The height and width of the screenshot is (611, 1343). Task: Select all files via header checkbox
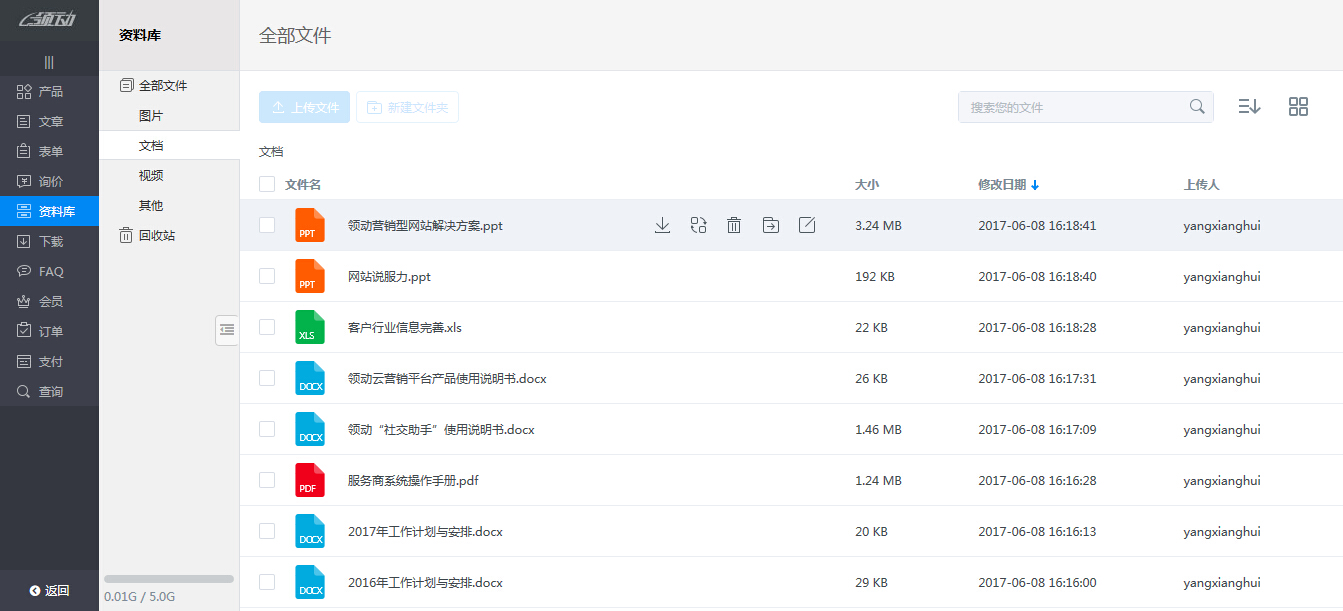point(267,184)
